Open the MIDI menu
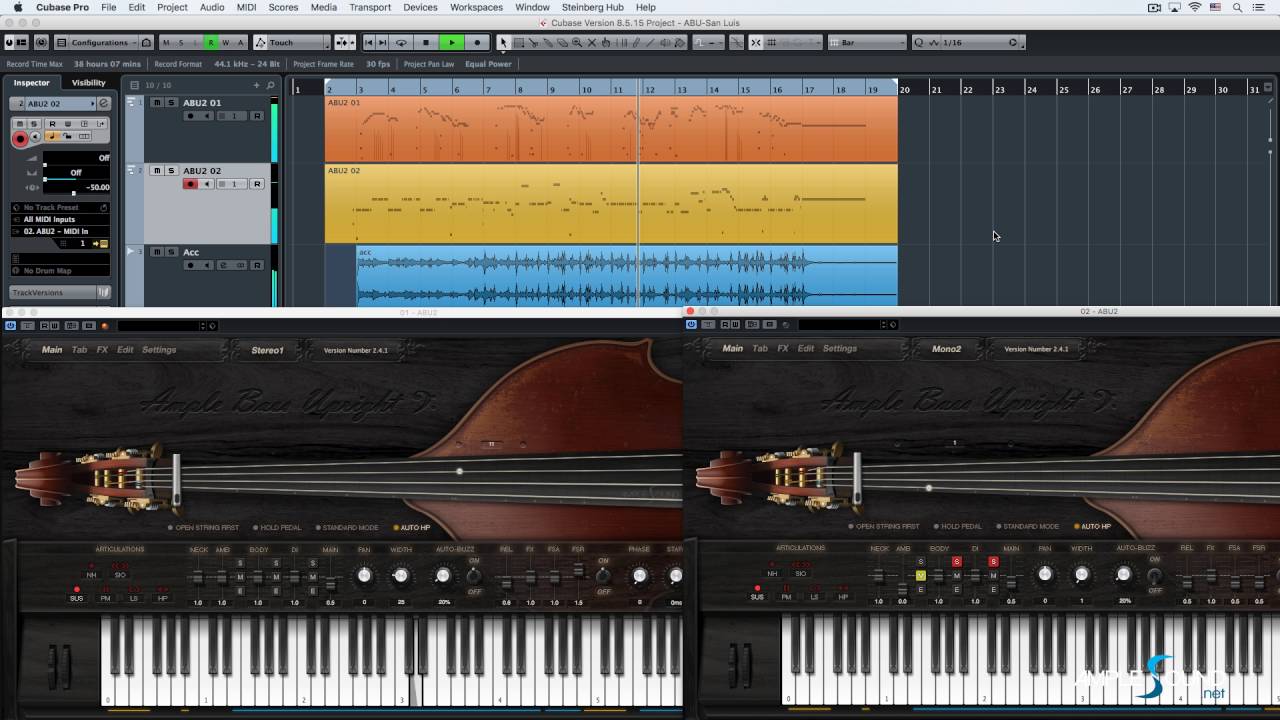 tap(246, 7)
